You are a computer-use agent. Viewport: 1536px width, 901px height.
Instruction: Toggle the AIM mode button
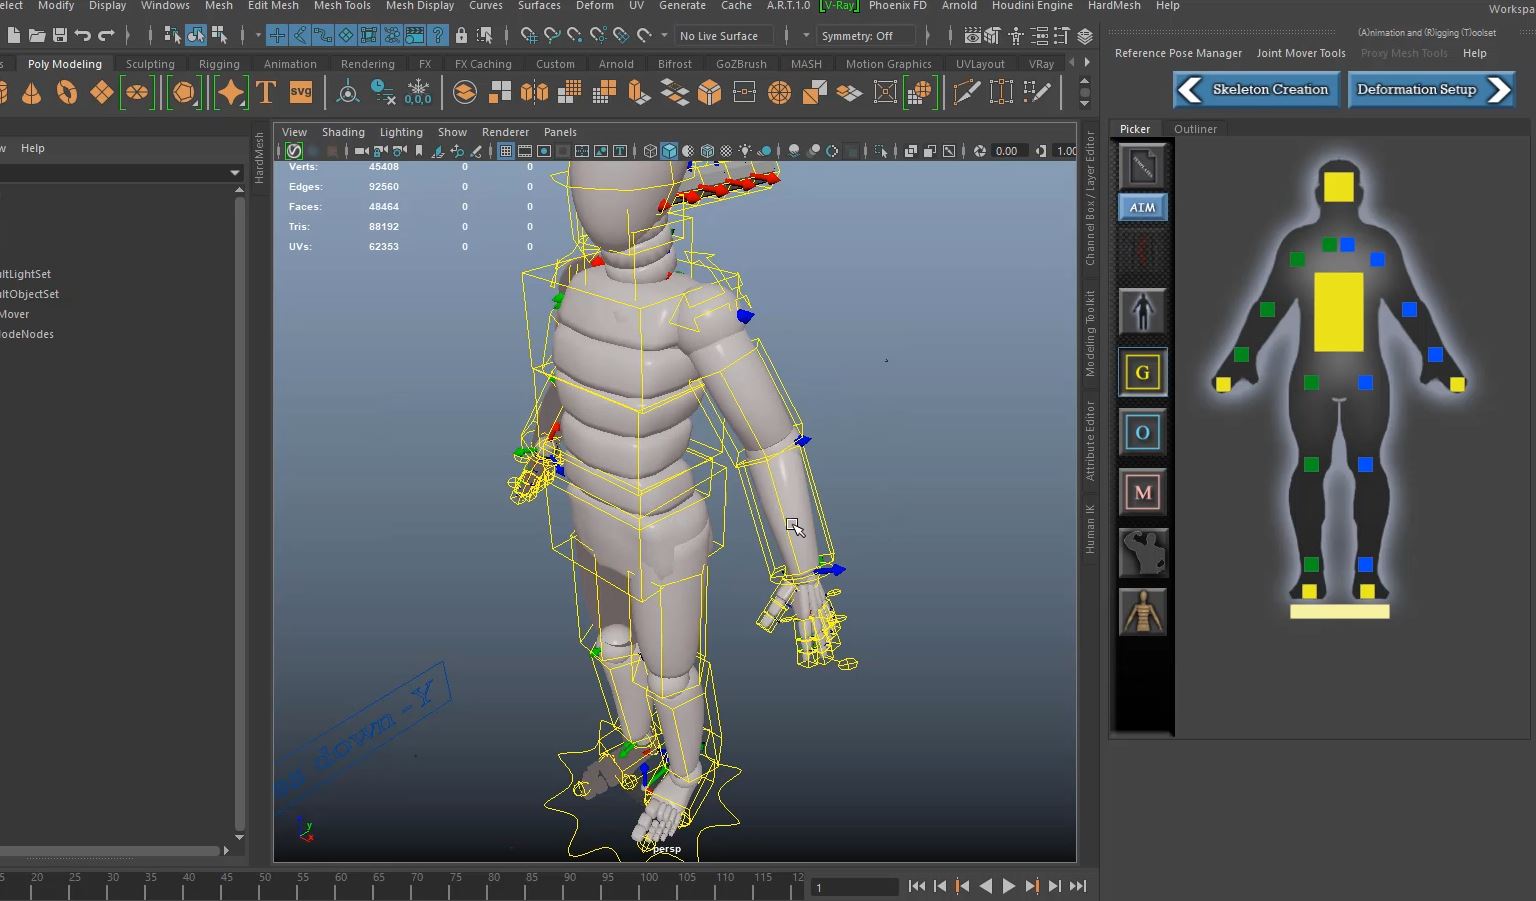click(1142, 208)
